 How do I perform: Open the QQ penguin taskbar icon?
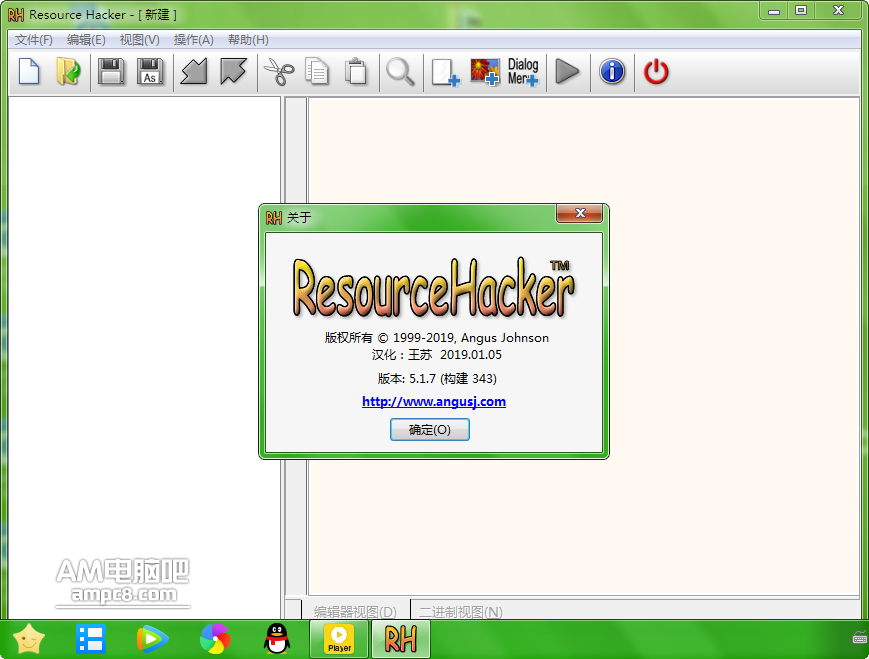click(x=277, y=639)
